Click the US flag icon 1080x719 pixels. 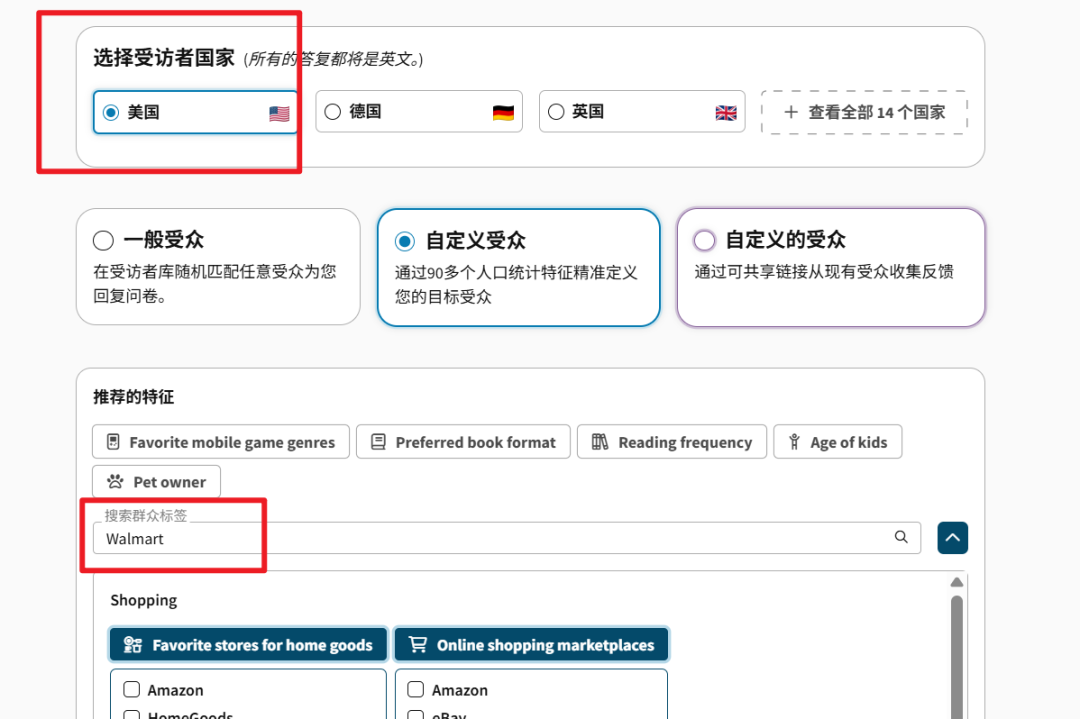pos(279,113)
